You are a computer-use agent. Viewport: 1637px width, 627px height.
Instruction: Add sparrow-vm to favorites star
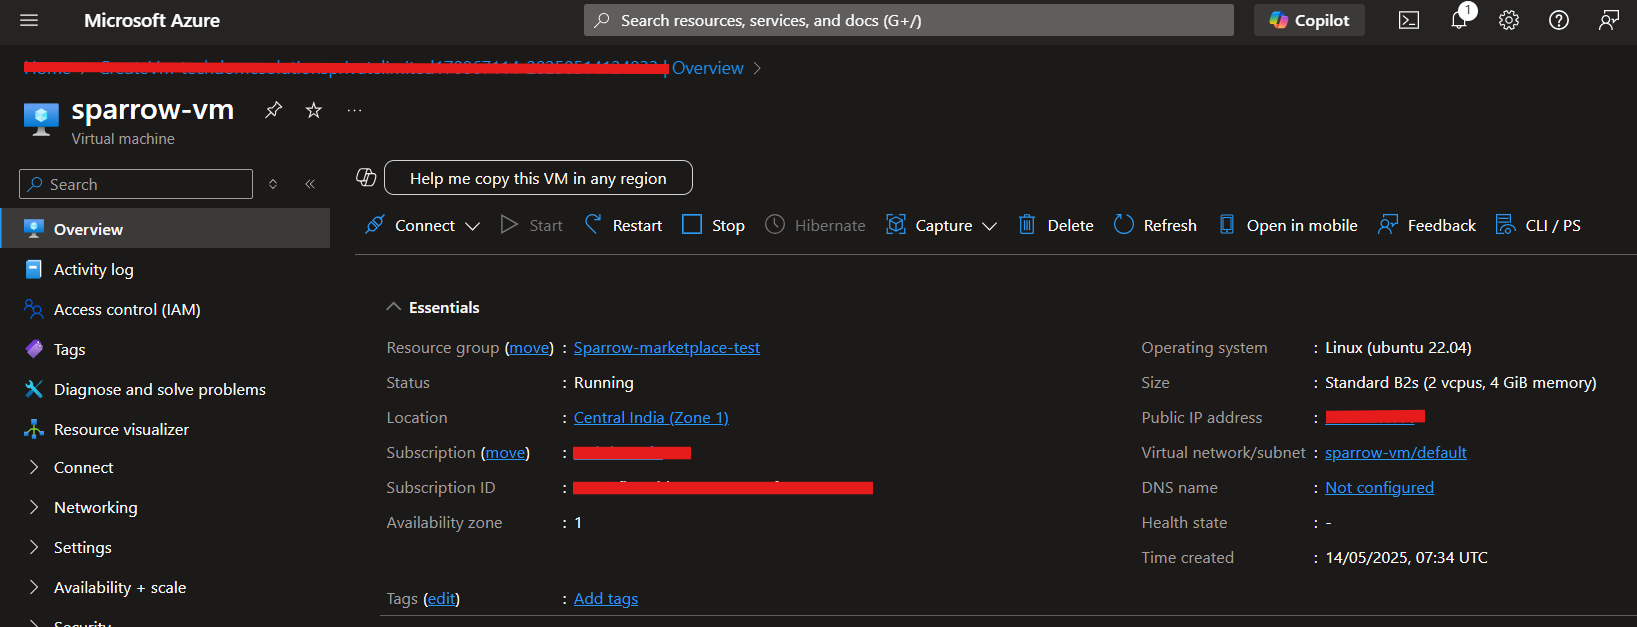pyautogui.click(x=314, y=110)
